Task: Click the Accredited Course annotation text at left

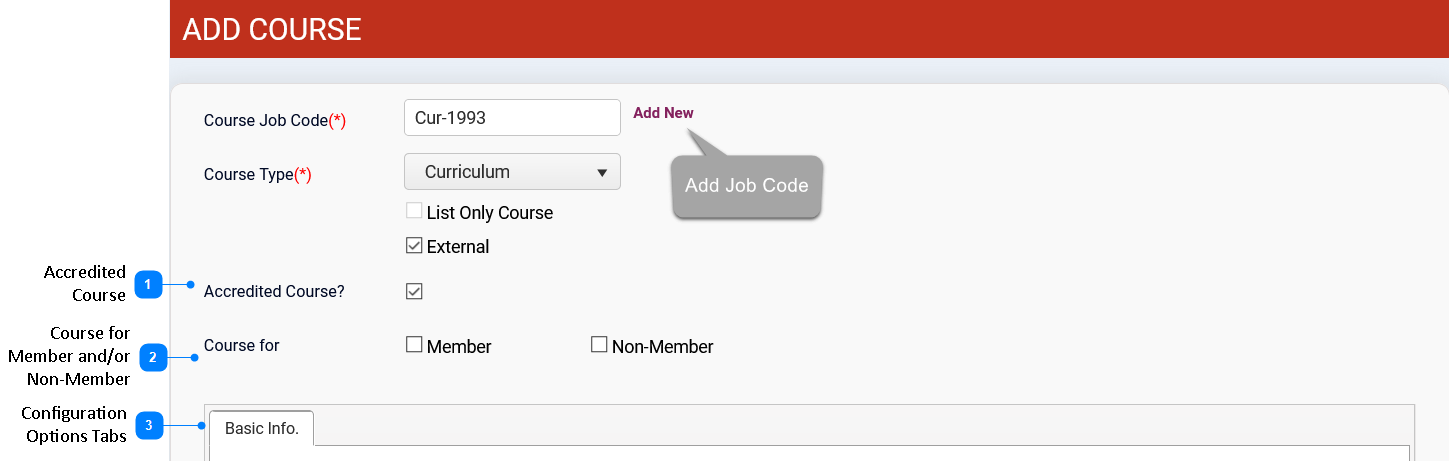Action: 85,284
